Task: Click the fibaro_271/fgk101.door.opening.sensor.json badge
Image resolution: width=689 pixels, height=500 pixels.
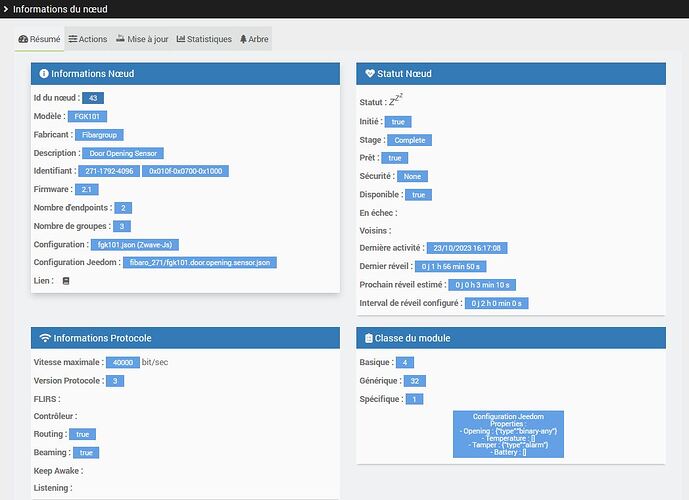Action: click(x=200, y=263)
